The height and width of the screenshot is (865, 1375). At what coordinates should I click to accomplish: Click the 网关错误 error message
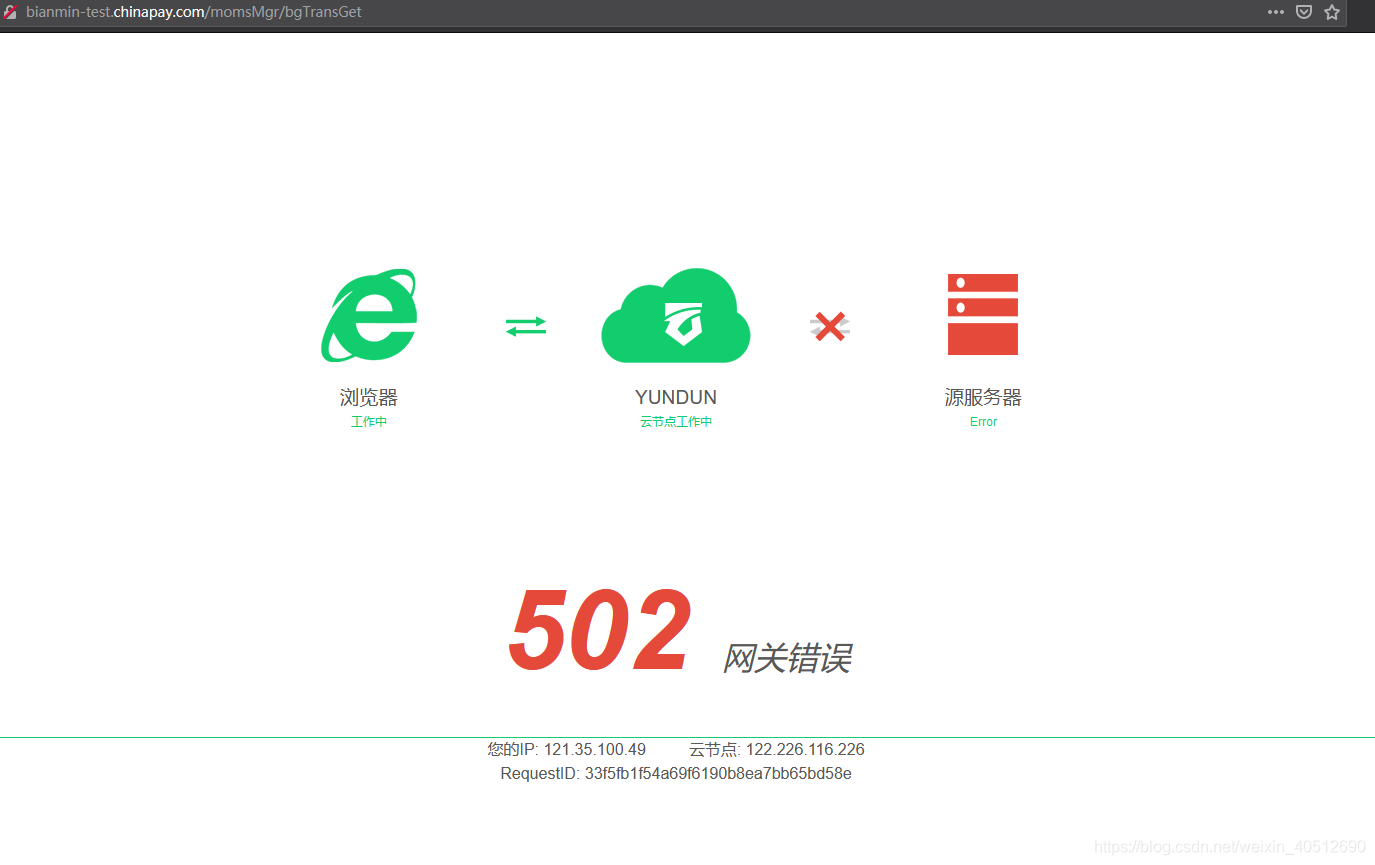(x=787, y=659)
